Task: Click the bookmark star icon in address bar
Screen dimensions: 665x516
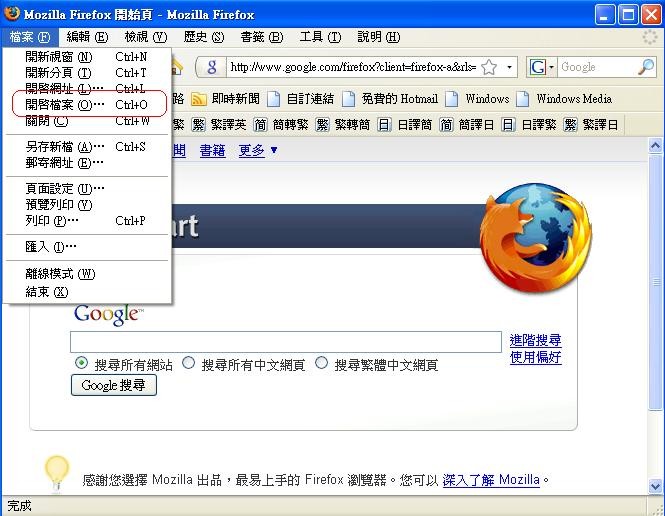Action: coord(489,67)
